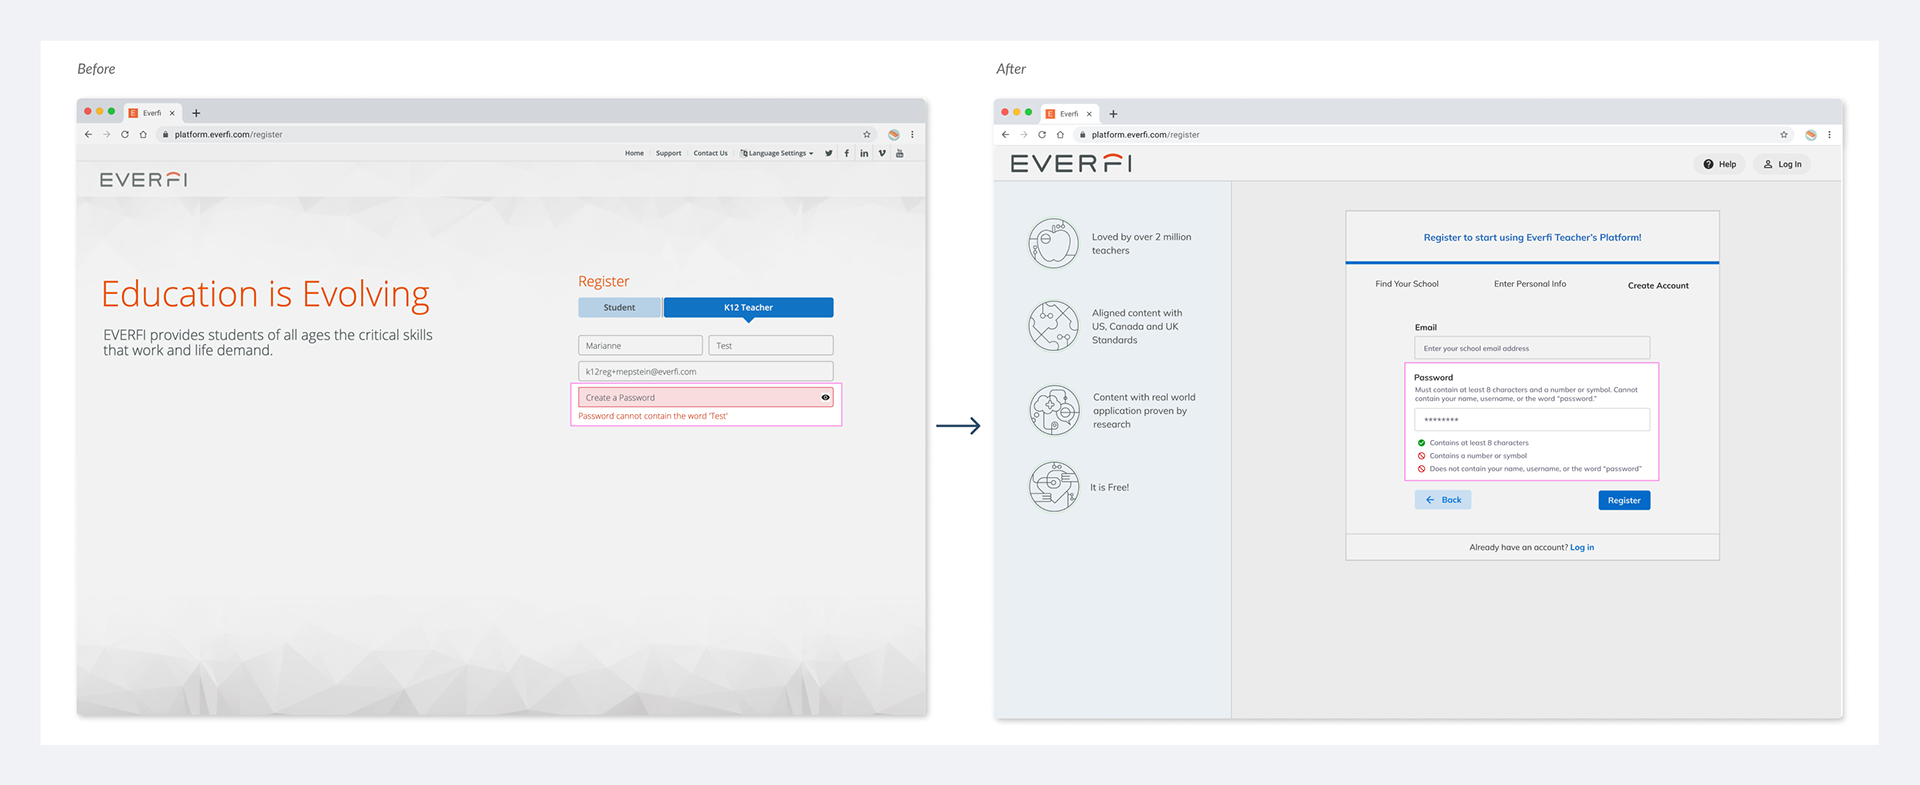The width and height of the screenshot is (1920, 785).
Task: Open a new tab in the Before window
Action: point(196,113)
